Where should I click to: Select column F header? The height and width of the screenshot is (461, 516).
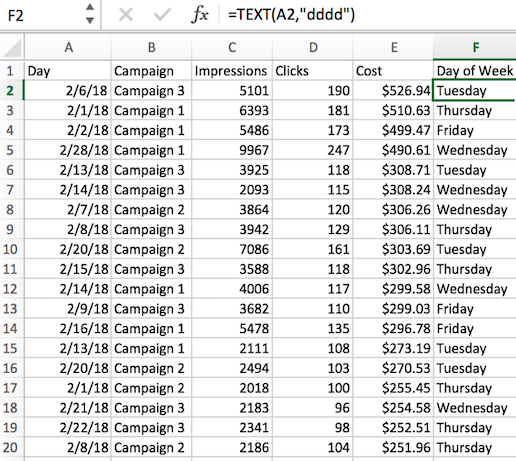click(x=475, y=48)
